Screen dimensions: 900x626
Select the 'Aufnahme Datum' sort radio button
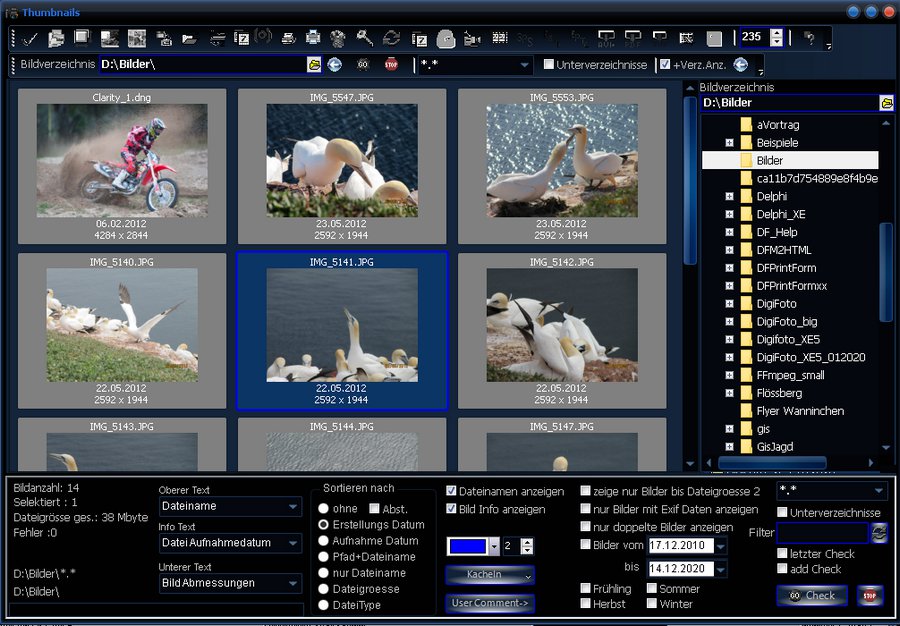[323, 541]
